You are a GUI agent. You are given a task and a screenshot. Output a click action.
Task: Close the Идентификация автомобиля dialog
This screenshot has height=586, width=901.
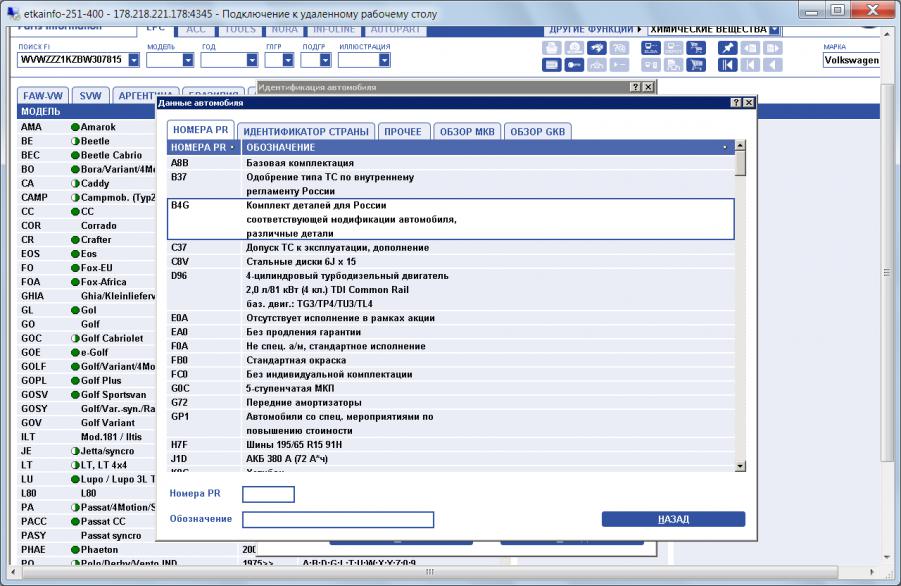coord(648,87)
